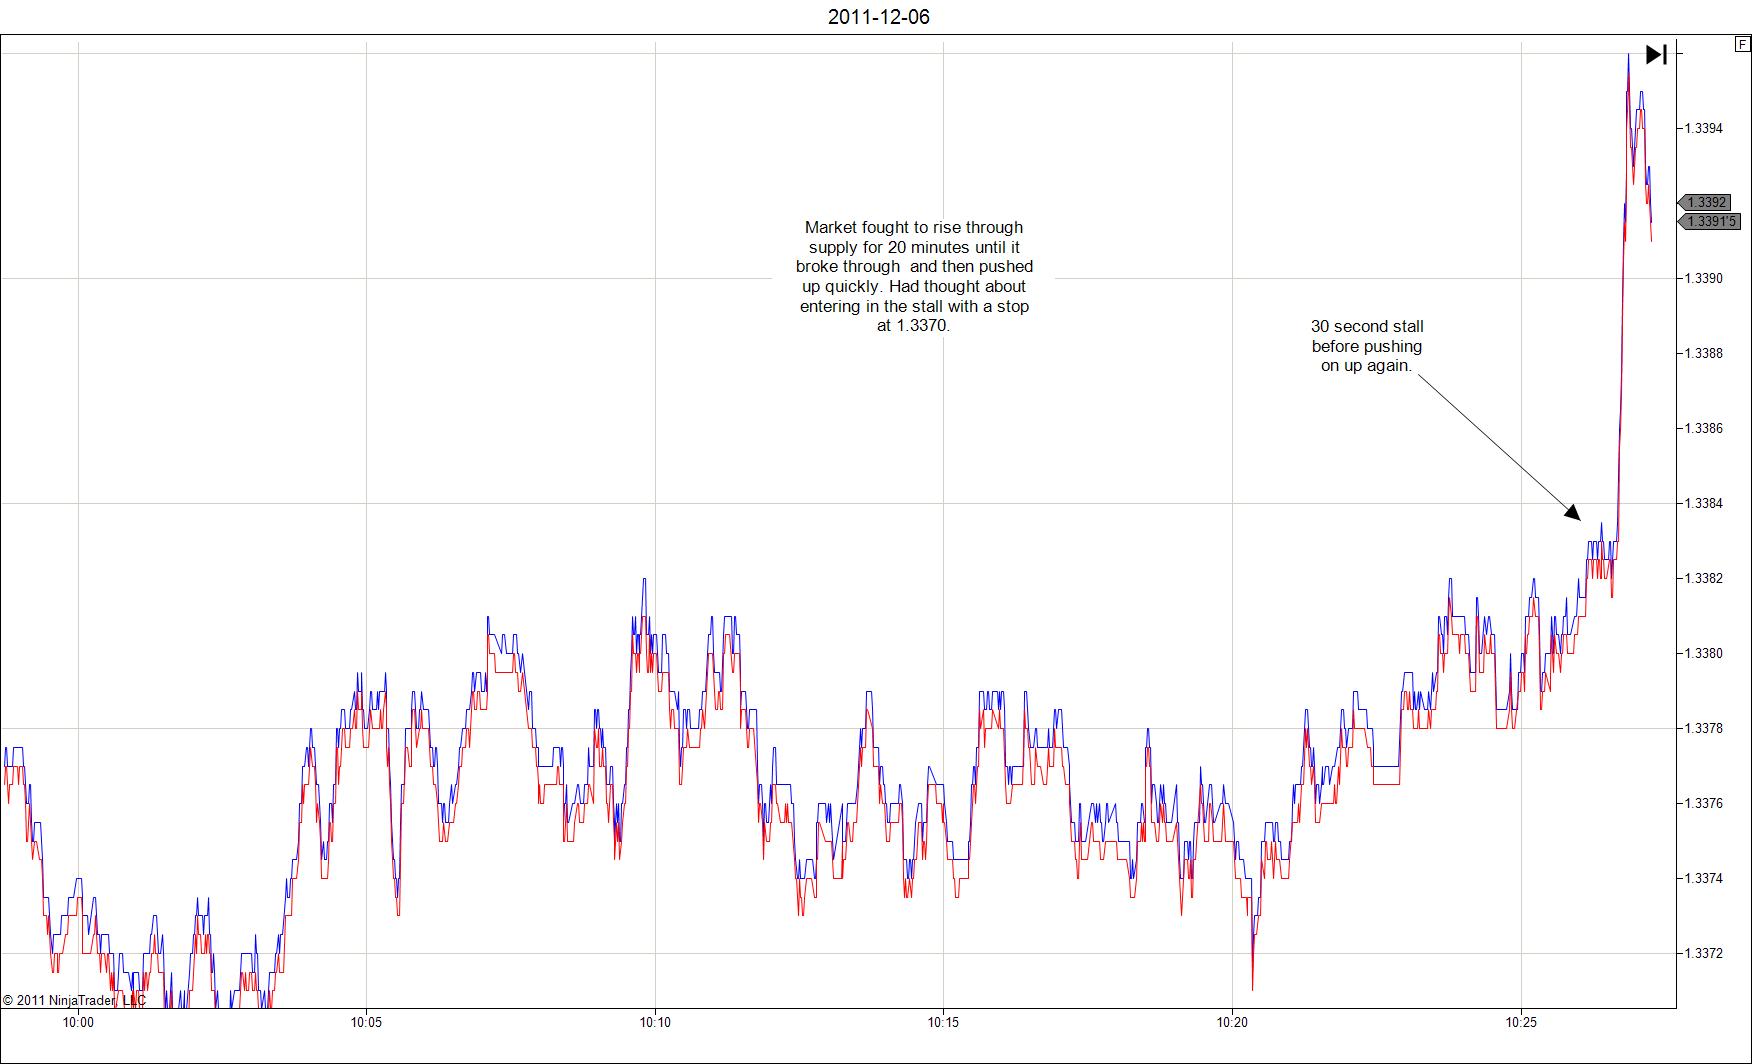Viewport: 1752px width, 1064px height.
Task: Click the 1.3382 price axis label
Action: click(1704, 578)
